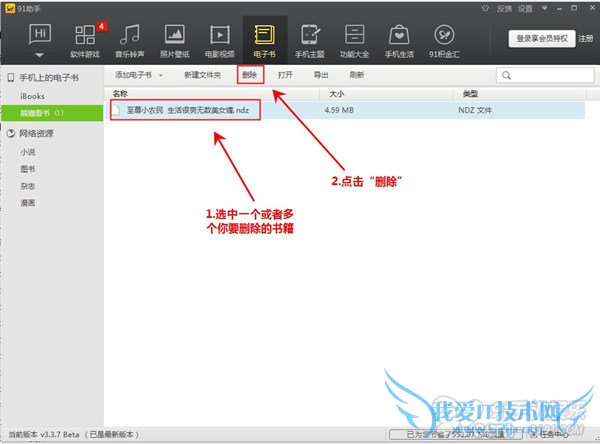
Task: Click 新建文件夹 toolbar button
Action: [202, 75]
